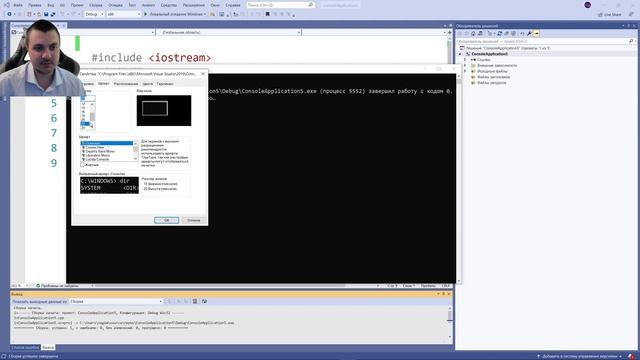The image size is (640, 360).
Task: Select the DejaVu Sans Mono font
Action: click(x=107, y=151)
